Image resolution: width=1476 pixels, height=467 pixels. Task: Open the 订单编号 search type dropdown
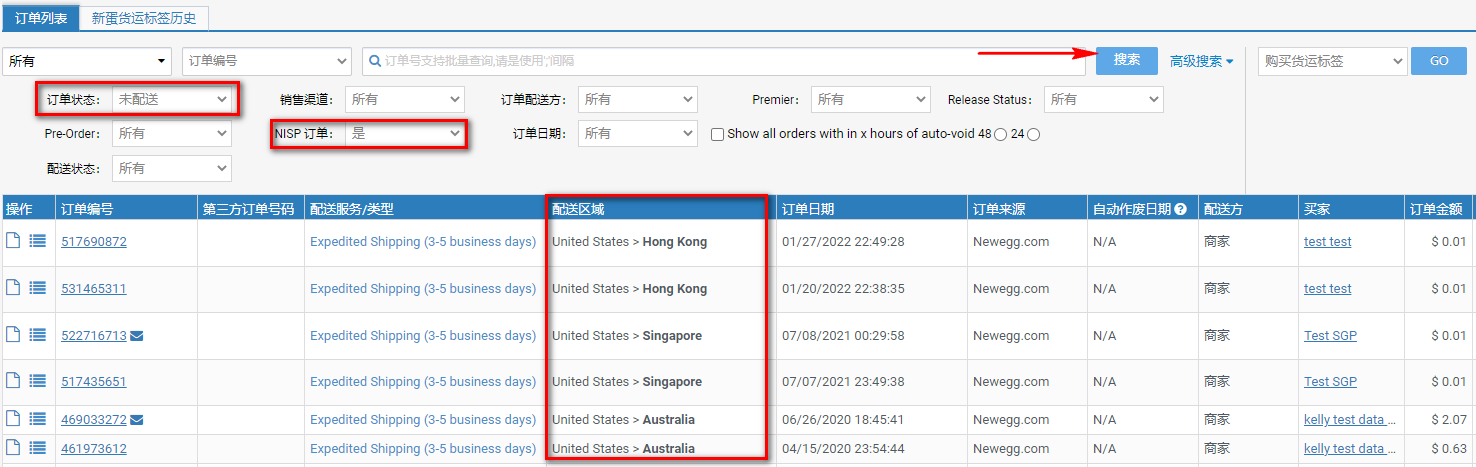(267, 61)
